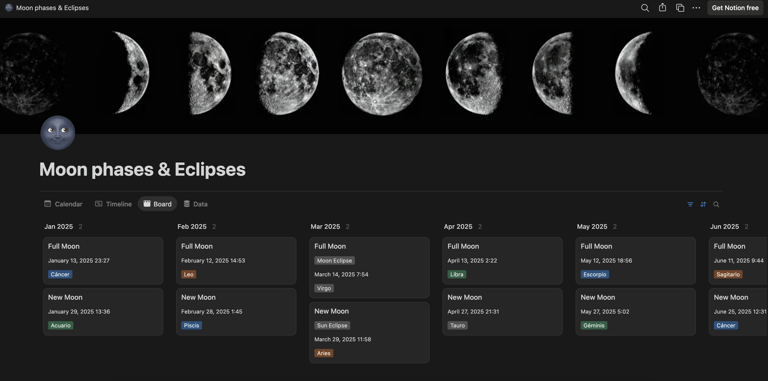Open the May 27 New Moon card
768x381 pixels.
(635, 311)
